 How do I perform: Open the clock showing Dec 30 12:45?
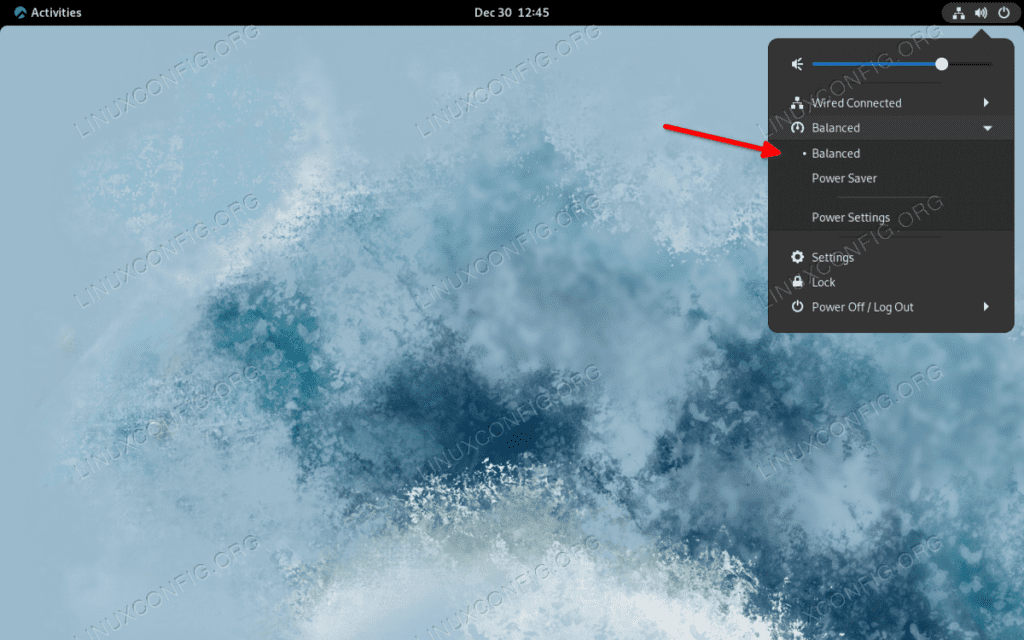pyautogui.click(x=511, y=12)
